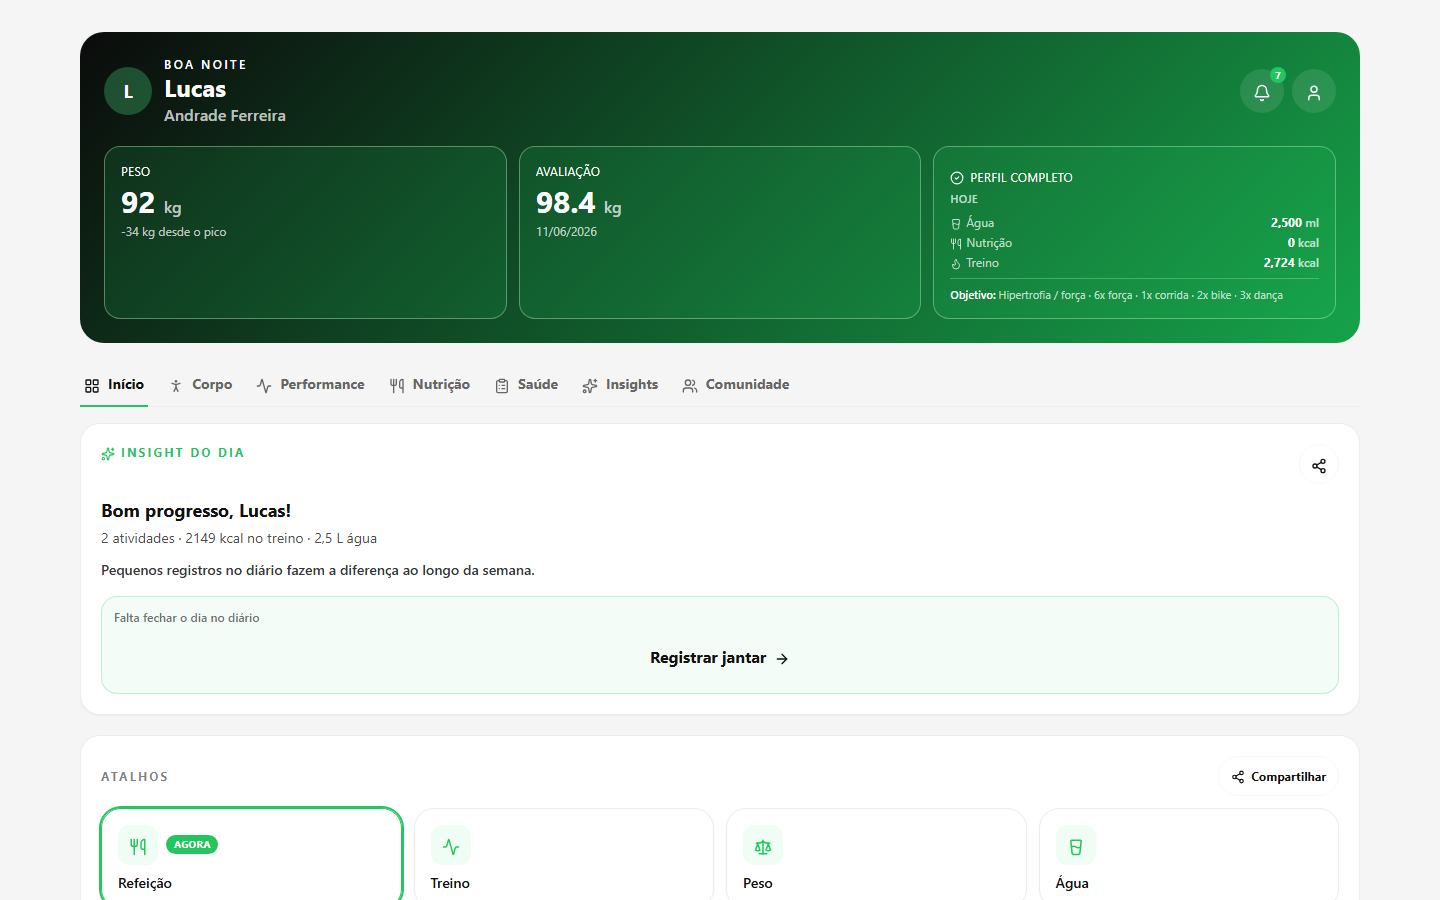Click '2 atividades · 2149 kcal no treino' line
The image size is (1440, 900).
239,539
